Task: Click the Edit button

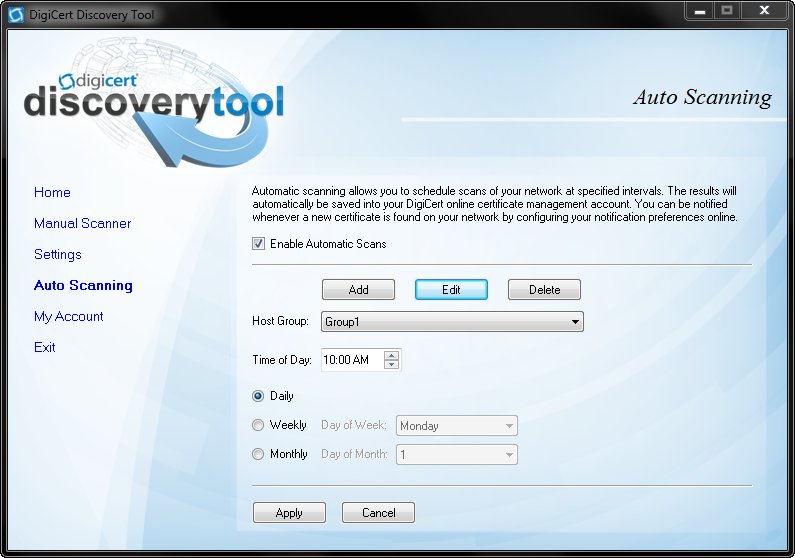Action: 451,289
